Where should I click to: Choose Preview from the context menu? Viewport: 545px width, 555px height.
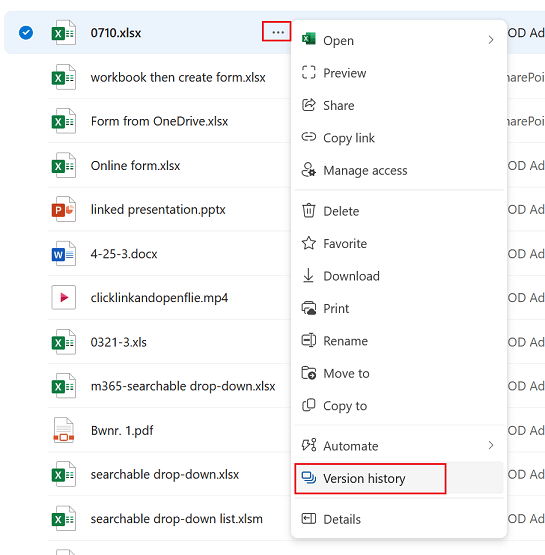pyautogui.click(x=399, y=73)
